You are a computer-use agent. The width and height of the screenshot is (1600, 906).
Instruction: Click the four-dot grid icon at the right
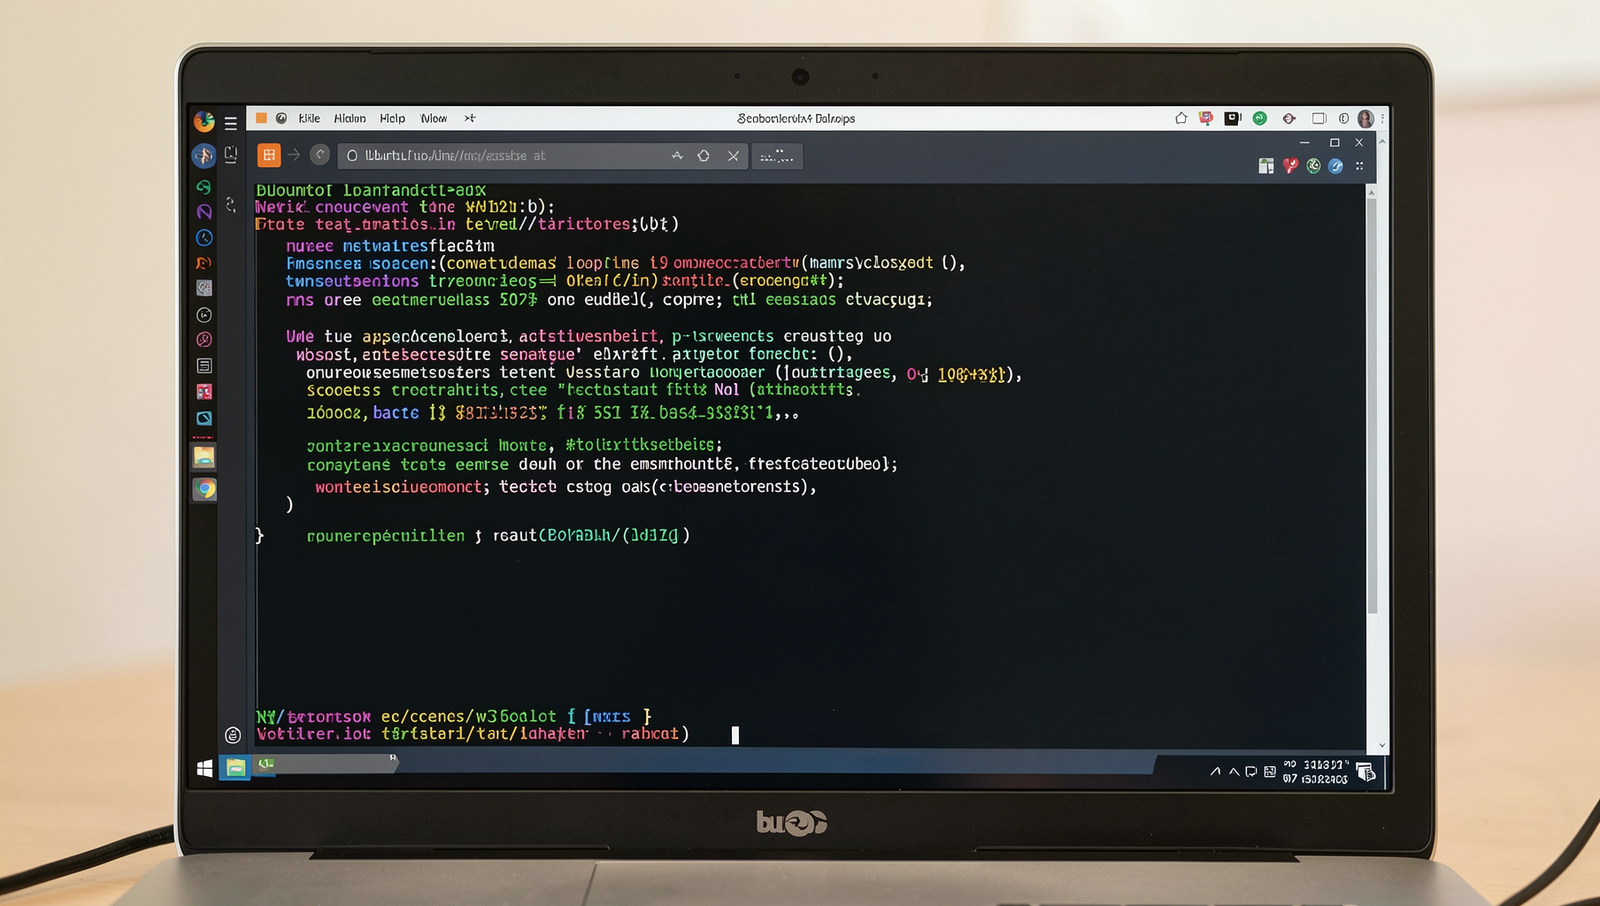tap(1359, 166)
